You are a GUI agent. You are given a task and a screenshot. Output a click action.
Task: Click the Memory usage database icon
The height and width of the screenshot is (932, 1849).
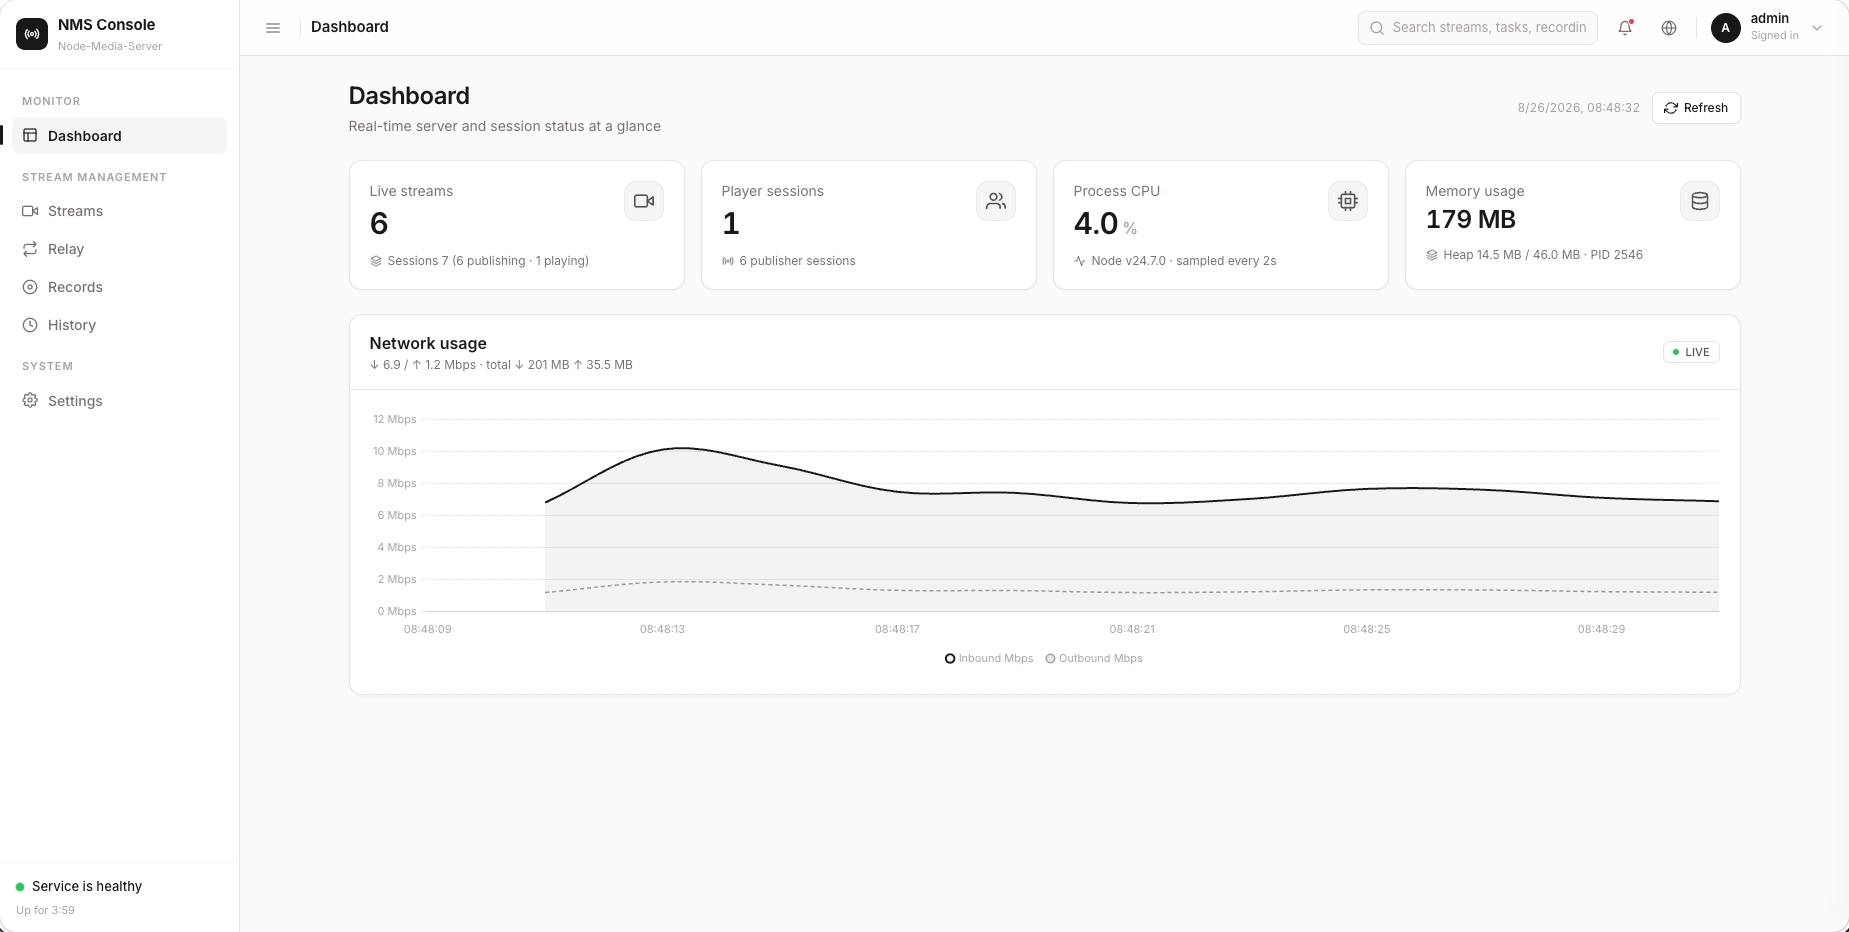(1700, 201)
